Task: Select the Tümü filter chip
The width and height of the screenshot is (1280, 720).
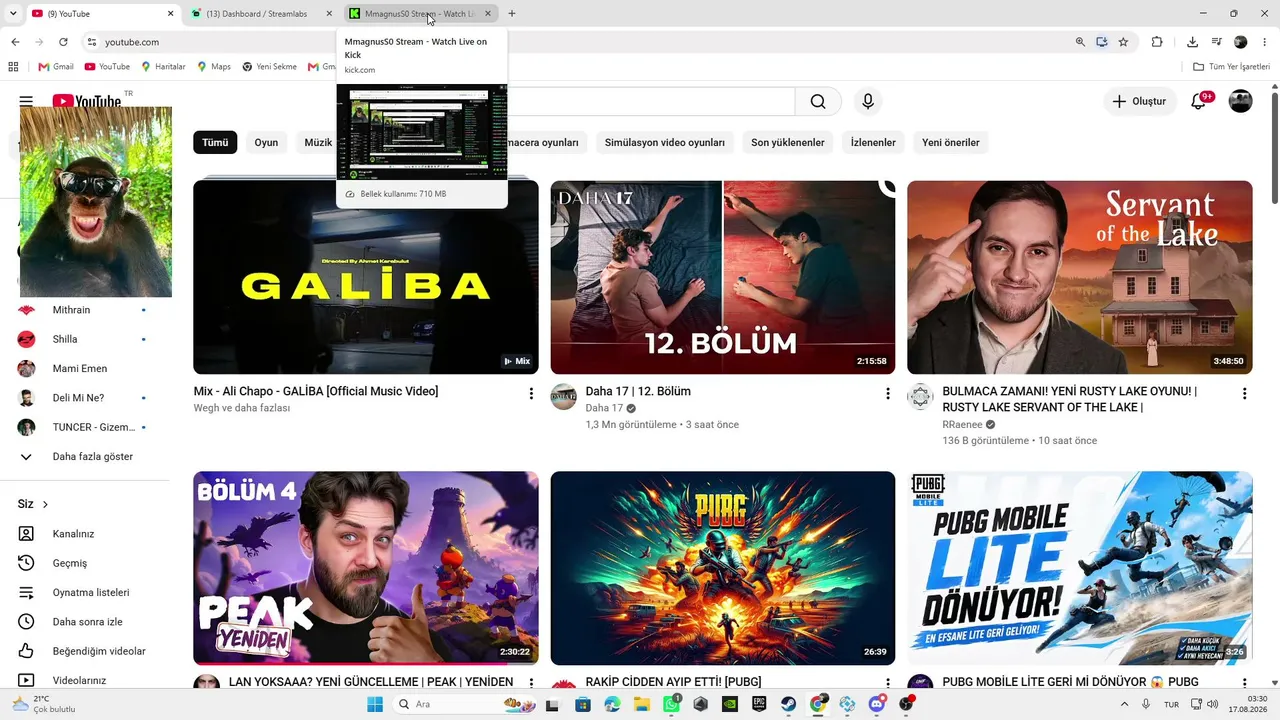Action: point(215,143)
